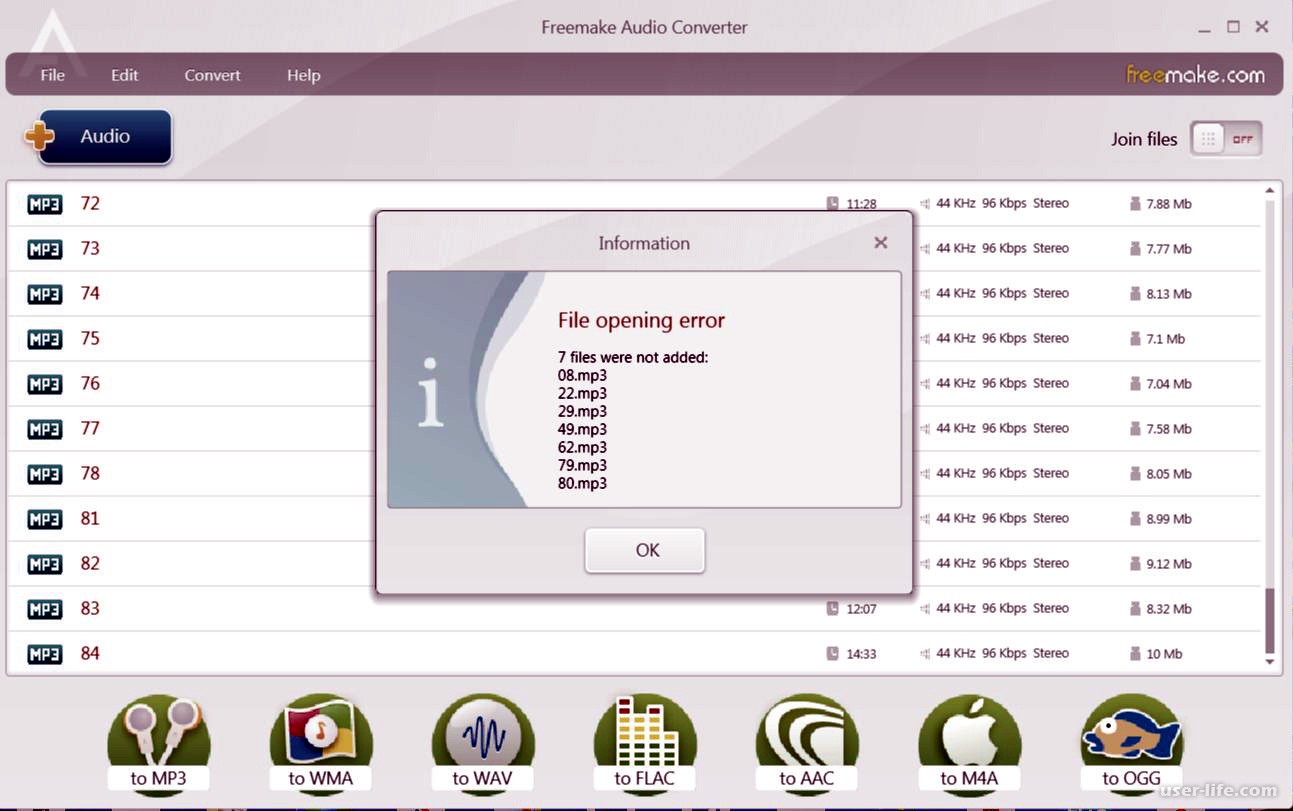Screen dimensions: 1293x811
Task: Click the 8.99 Mb file size
Action: [x=1169, y=519]
